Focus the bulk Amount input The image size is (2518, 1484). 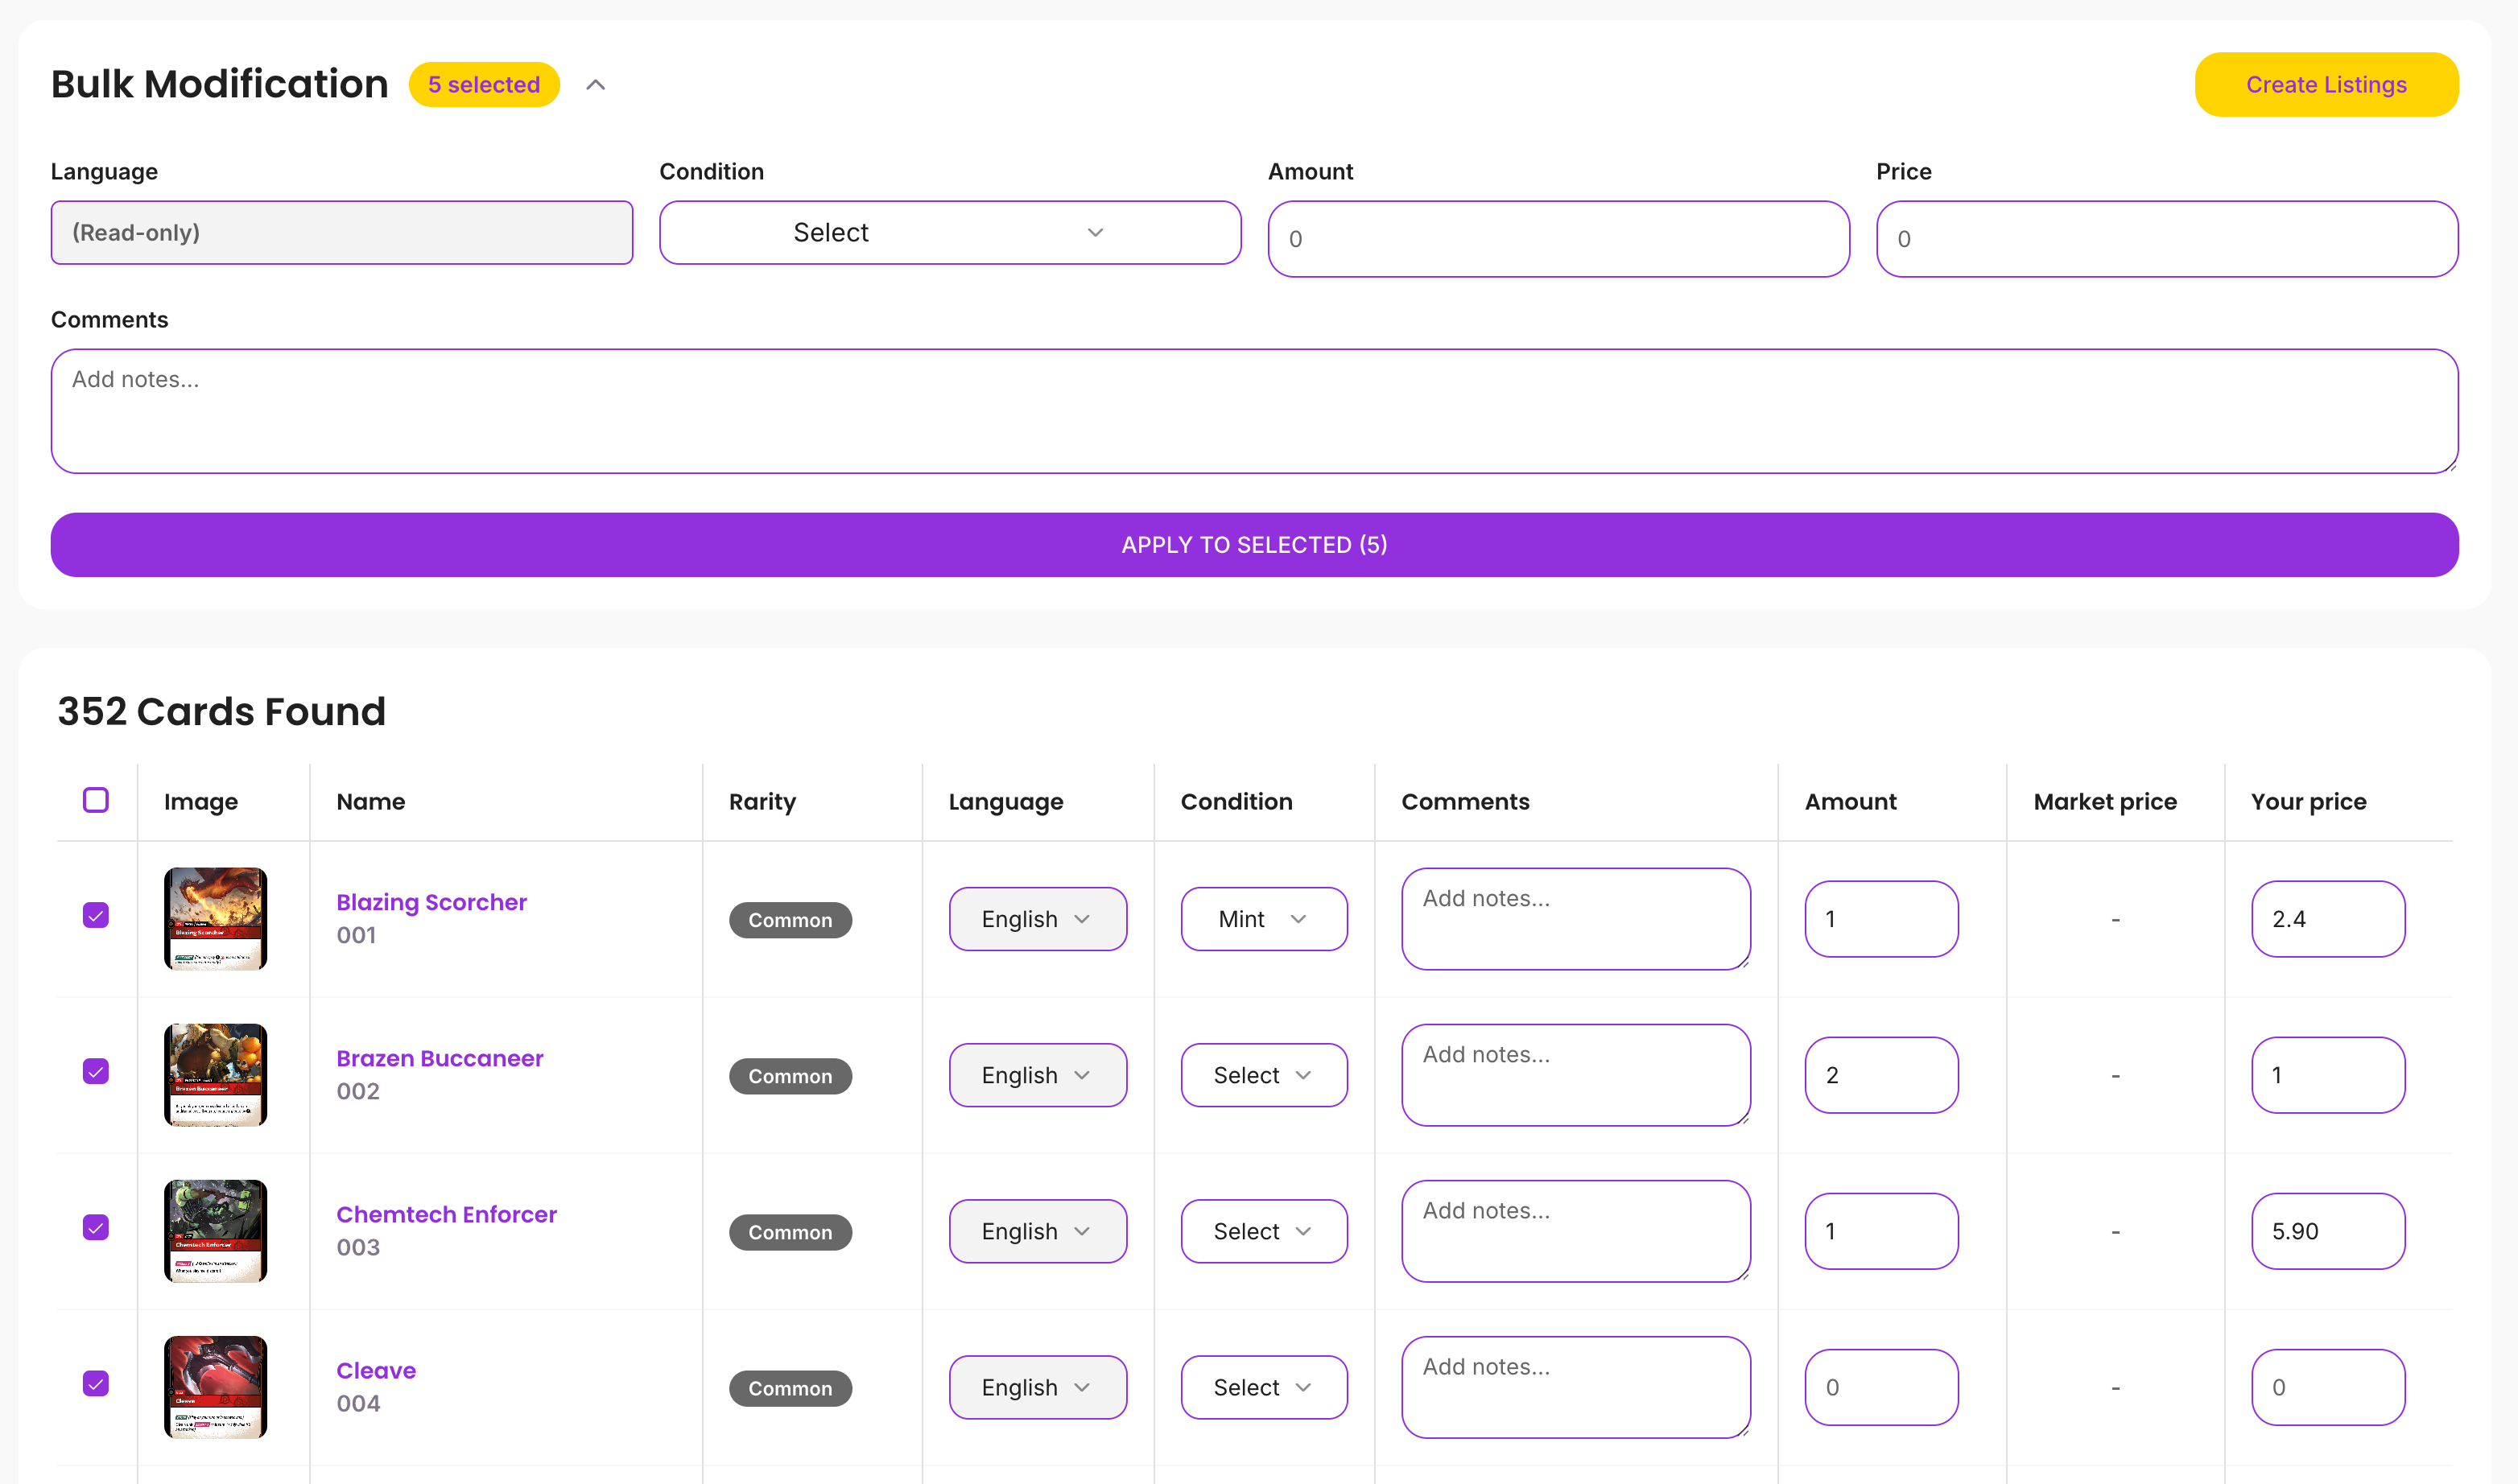point(1558,239)
